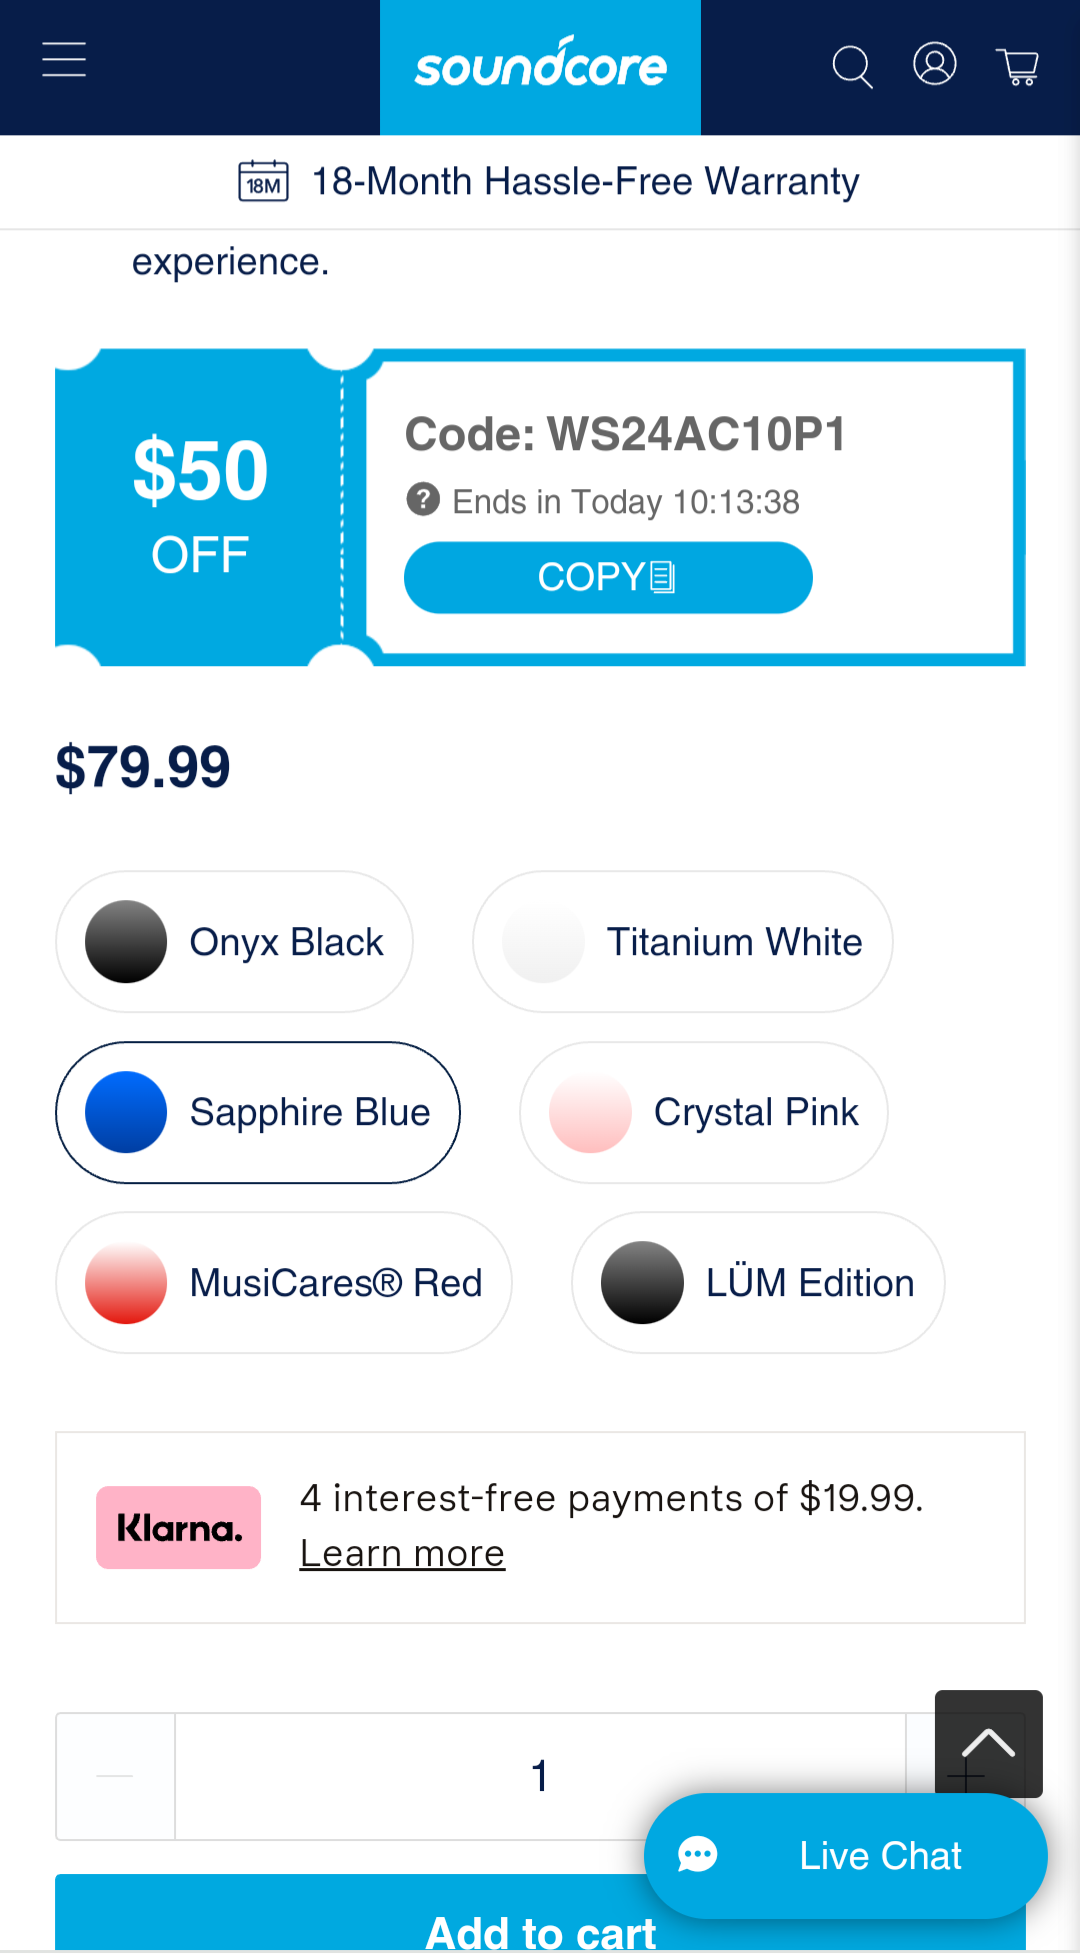The height and width of the screenshot is (1954, 1080).
Task: Open the hamburger navigation menu
Action: pos(64,60)
